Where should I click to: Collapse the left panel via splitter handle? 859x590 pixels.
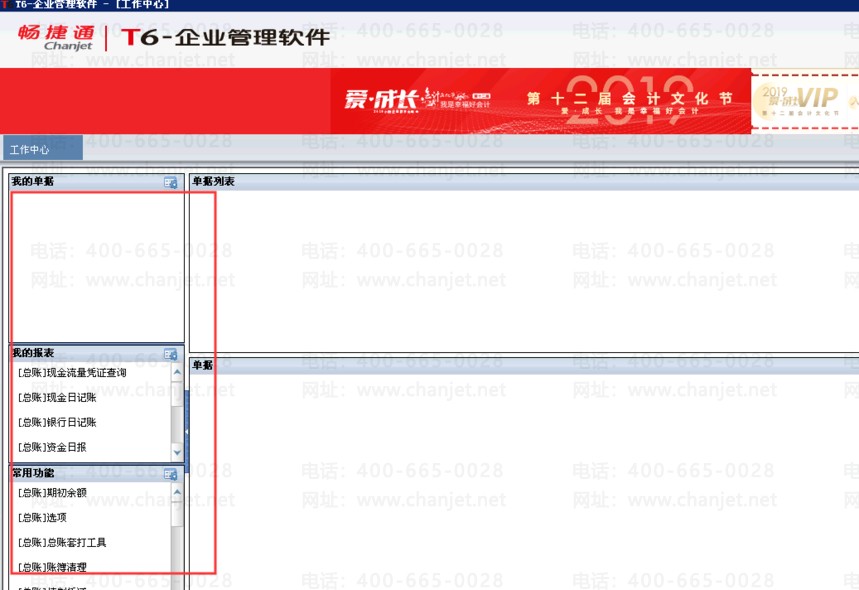[186, 432]
